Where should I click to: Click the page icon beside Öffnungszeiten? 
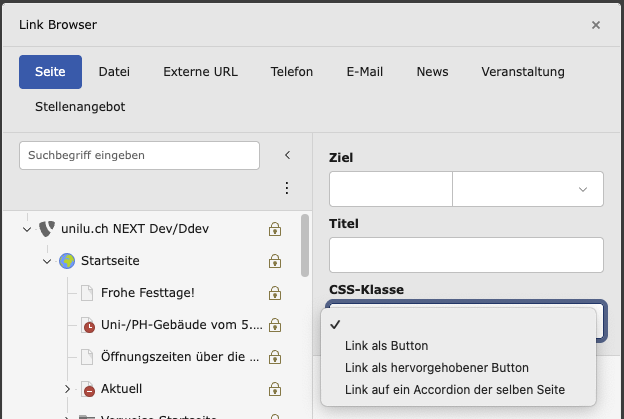(86, 357)
